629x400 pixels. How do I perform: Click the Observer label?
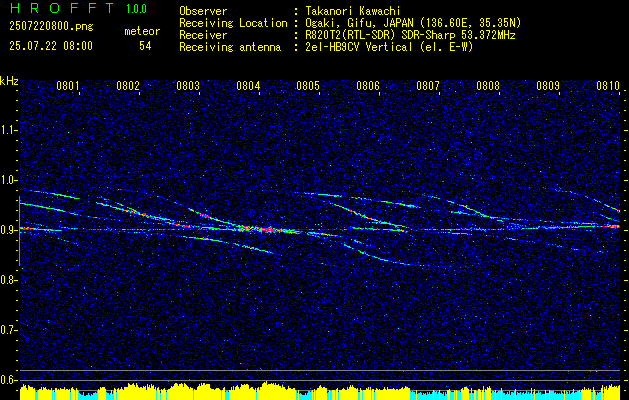pos(203,11)
